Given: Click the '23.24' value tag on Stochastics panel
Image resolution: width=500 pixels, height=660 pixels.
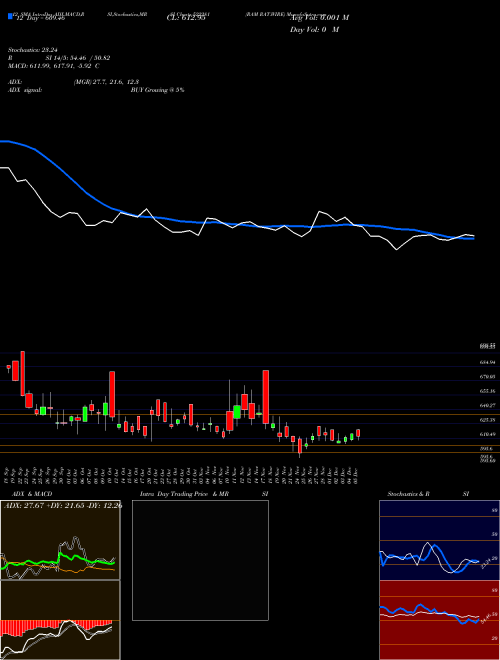Looking at the screenshot, I should 486,562.
